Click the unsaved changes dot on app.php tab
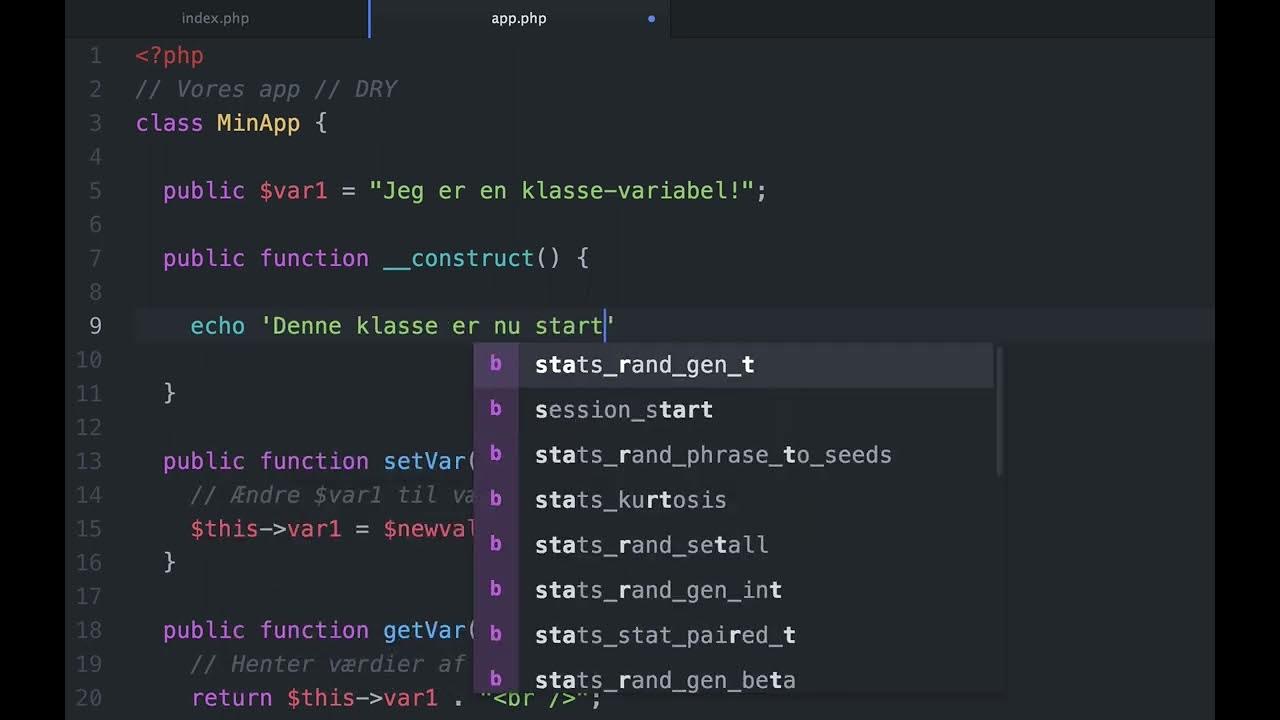Viewport: 1280px width, 720px height. pyautogui.click(x=651, y=18)
